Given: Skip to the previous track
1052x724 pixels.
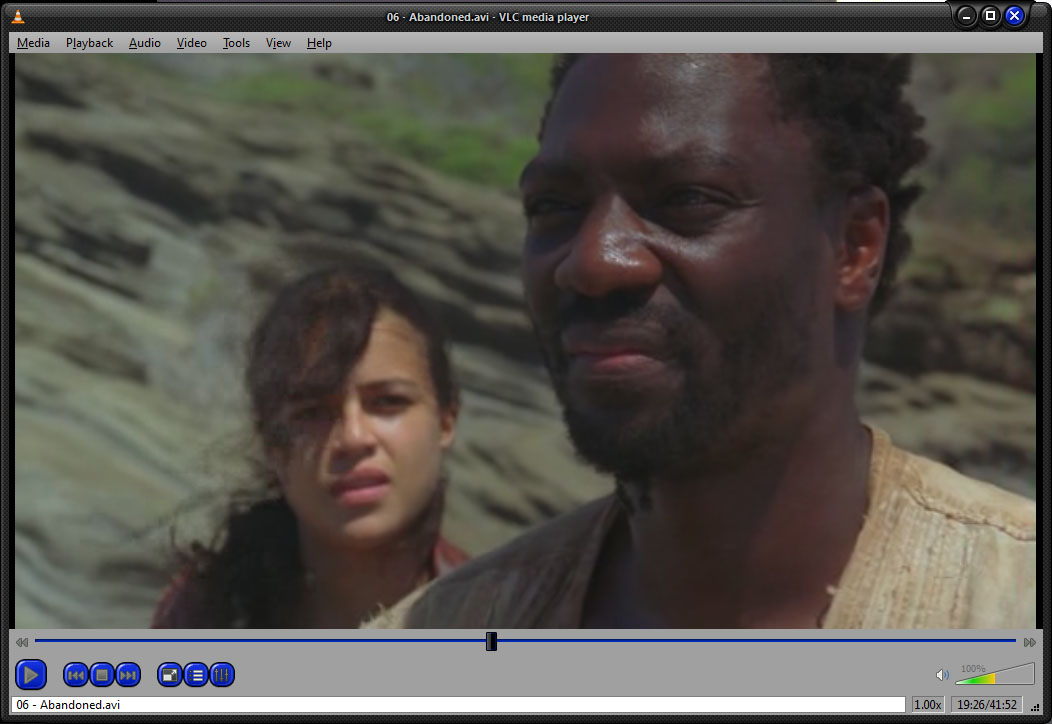Looking at the screenshot, I should [x=76, y=674].
